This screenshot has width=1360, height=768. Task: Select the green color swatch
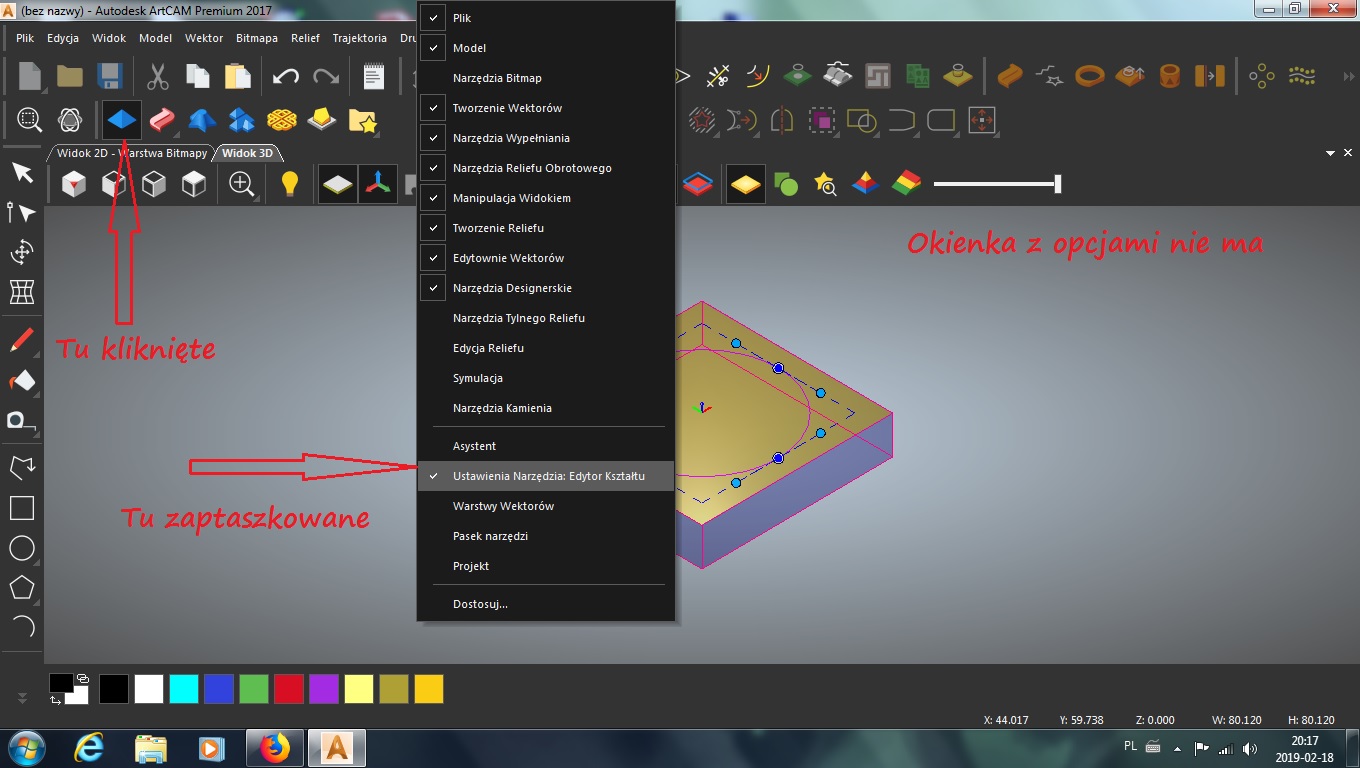pyautogui.click(x=254, y=689)
